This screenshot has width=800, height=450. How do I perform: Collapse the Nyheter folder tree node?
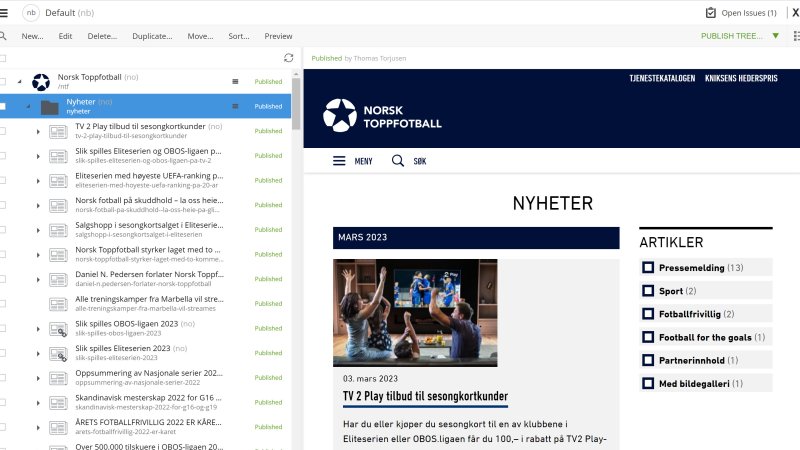point(28,106)
